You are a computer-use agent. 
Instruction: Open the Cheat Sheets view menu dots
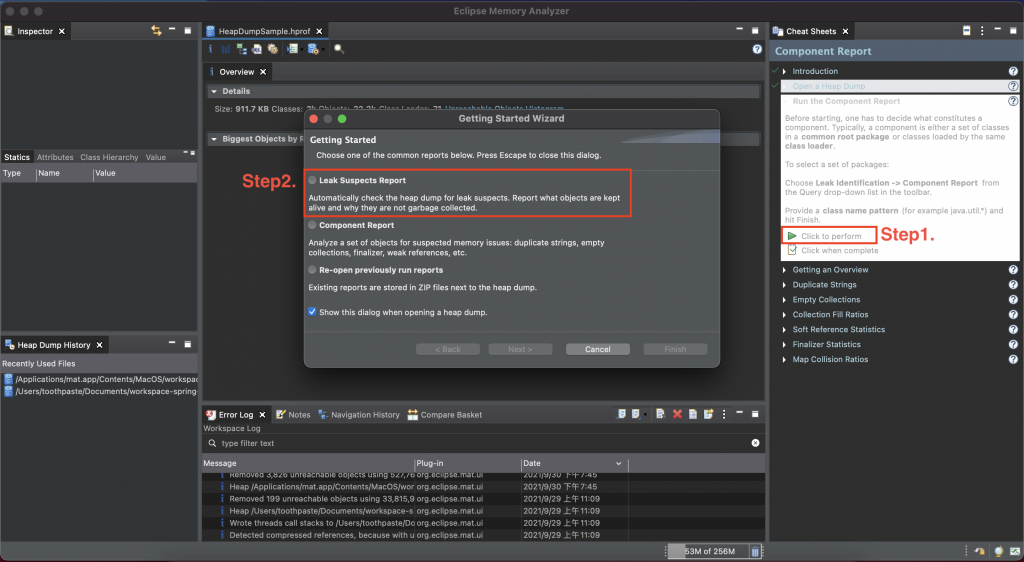(x=982, y=31)
